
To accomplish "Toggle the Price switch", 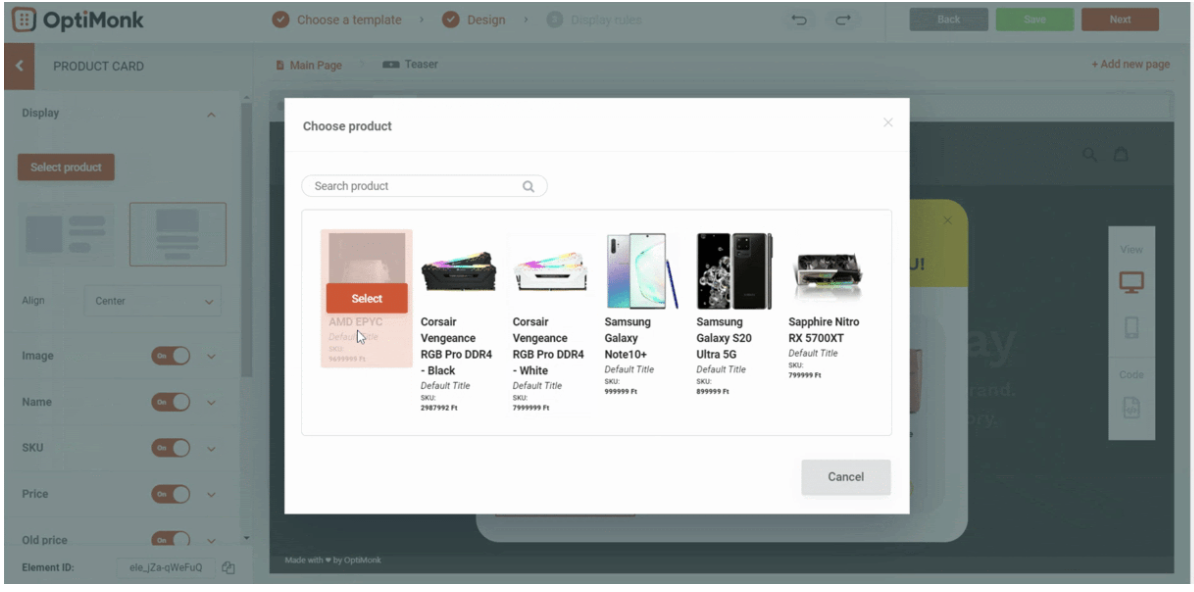I will coord(171,494).
